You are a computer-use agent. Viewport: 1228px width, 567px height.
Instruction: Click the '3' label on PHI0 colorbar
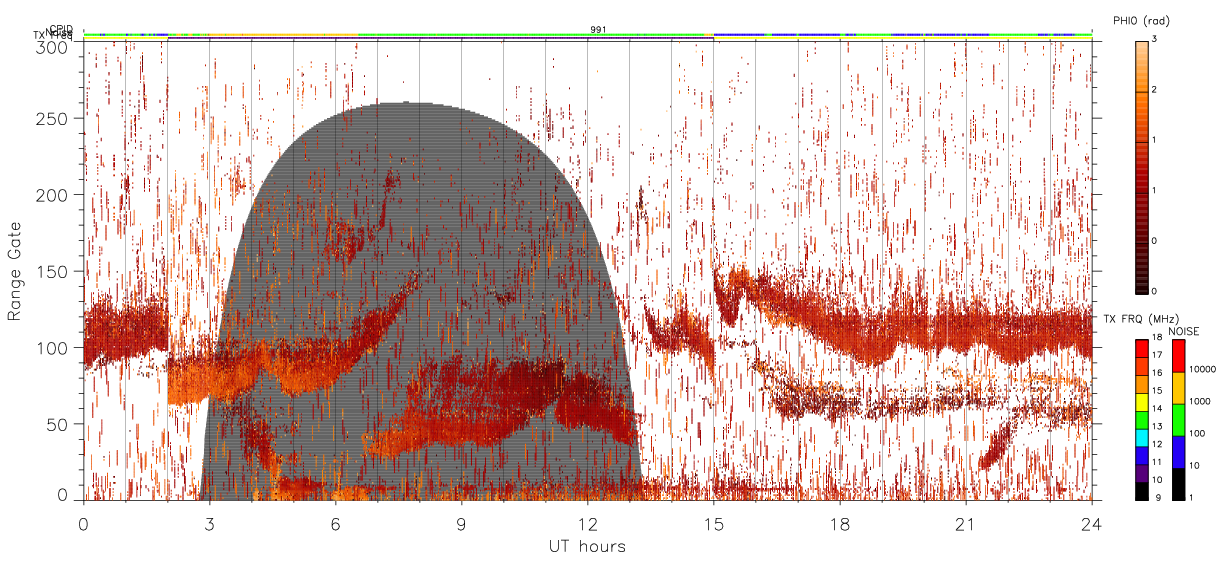click(1153, 39)
